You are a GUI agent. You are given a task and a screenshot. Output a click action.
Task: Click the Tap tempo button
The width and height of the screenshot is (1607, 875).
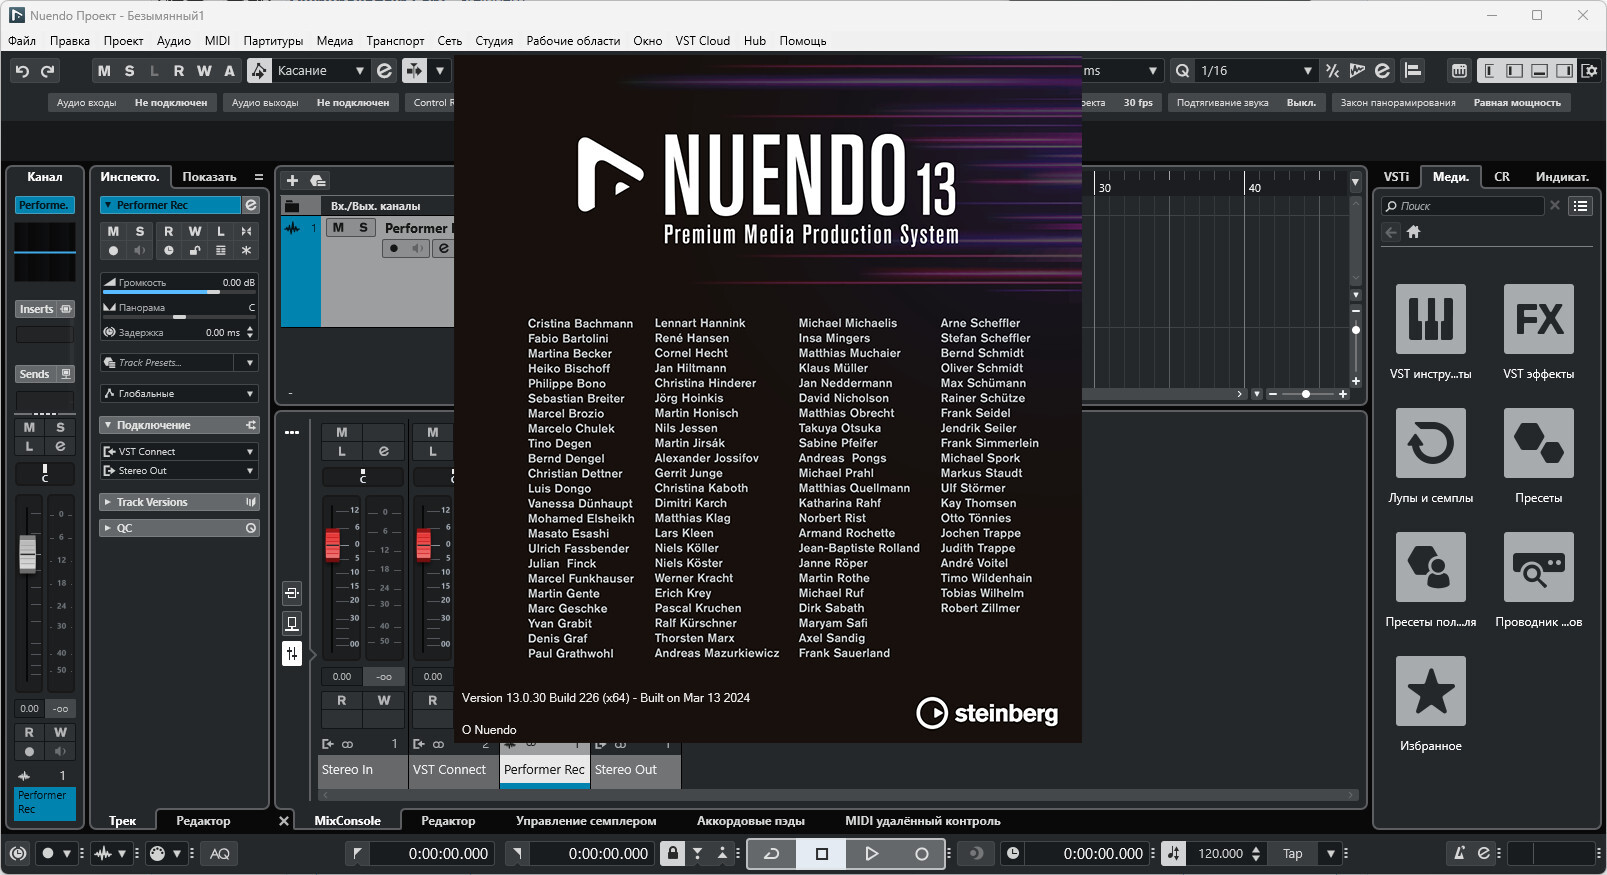pos(1293,854)
